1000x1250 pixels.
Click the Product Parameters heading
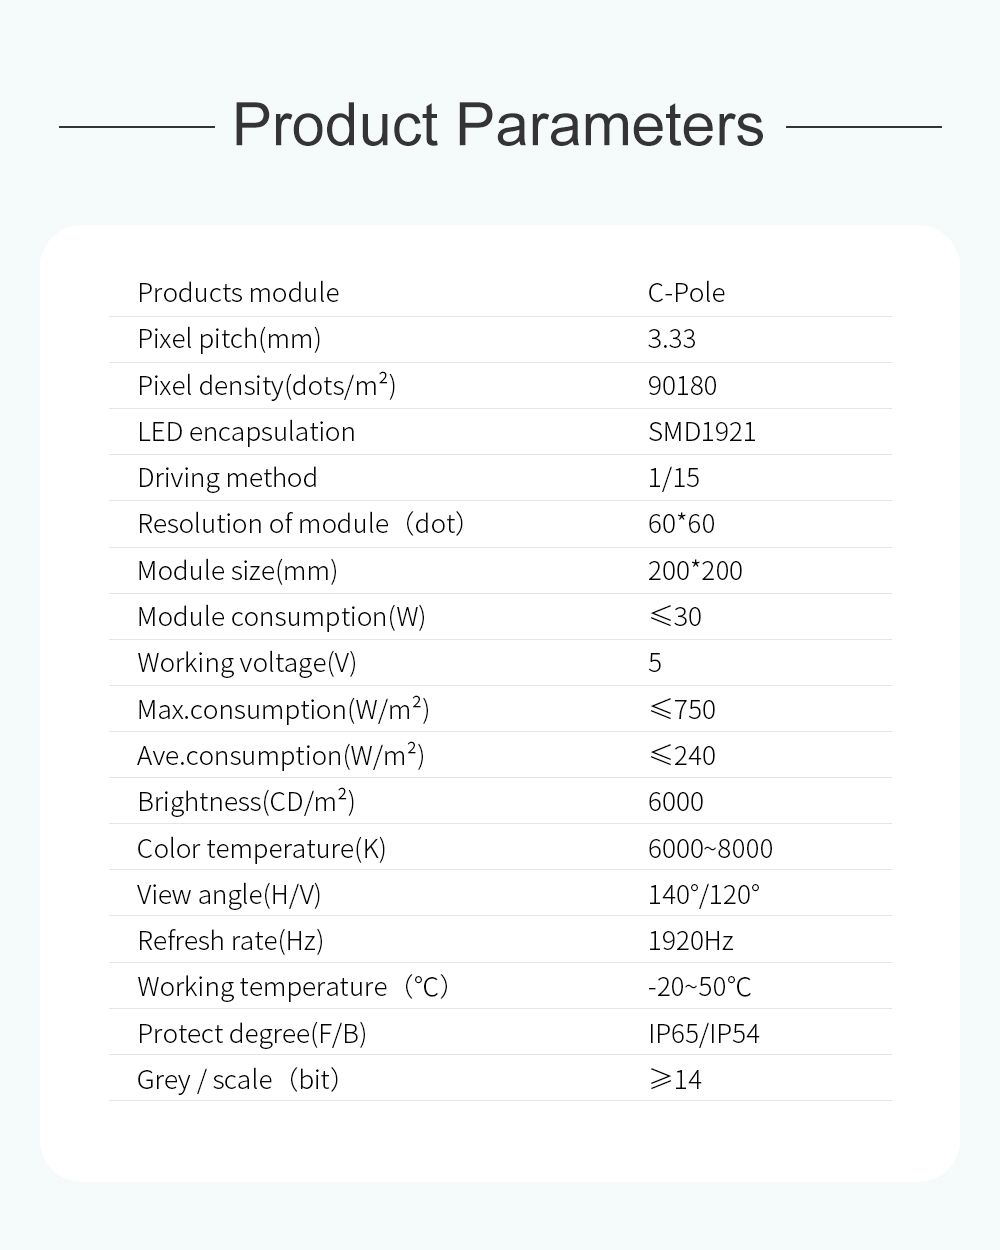(498, 125)
